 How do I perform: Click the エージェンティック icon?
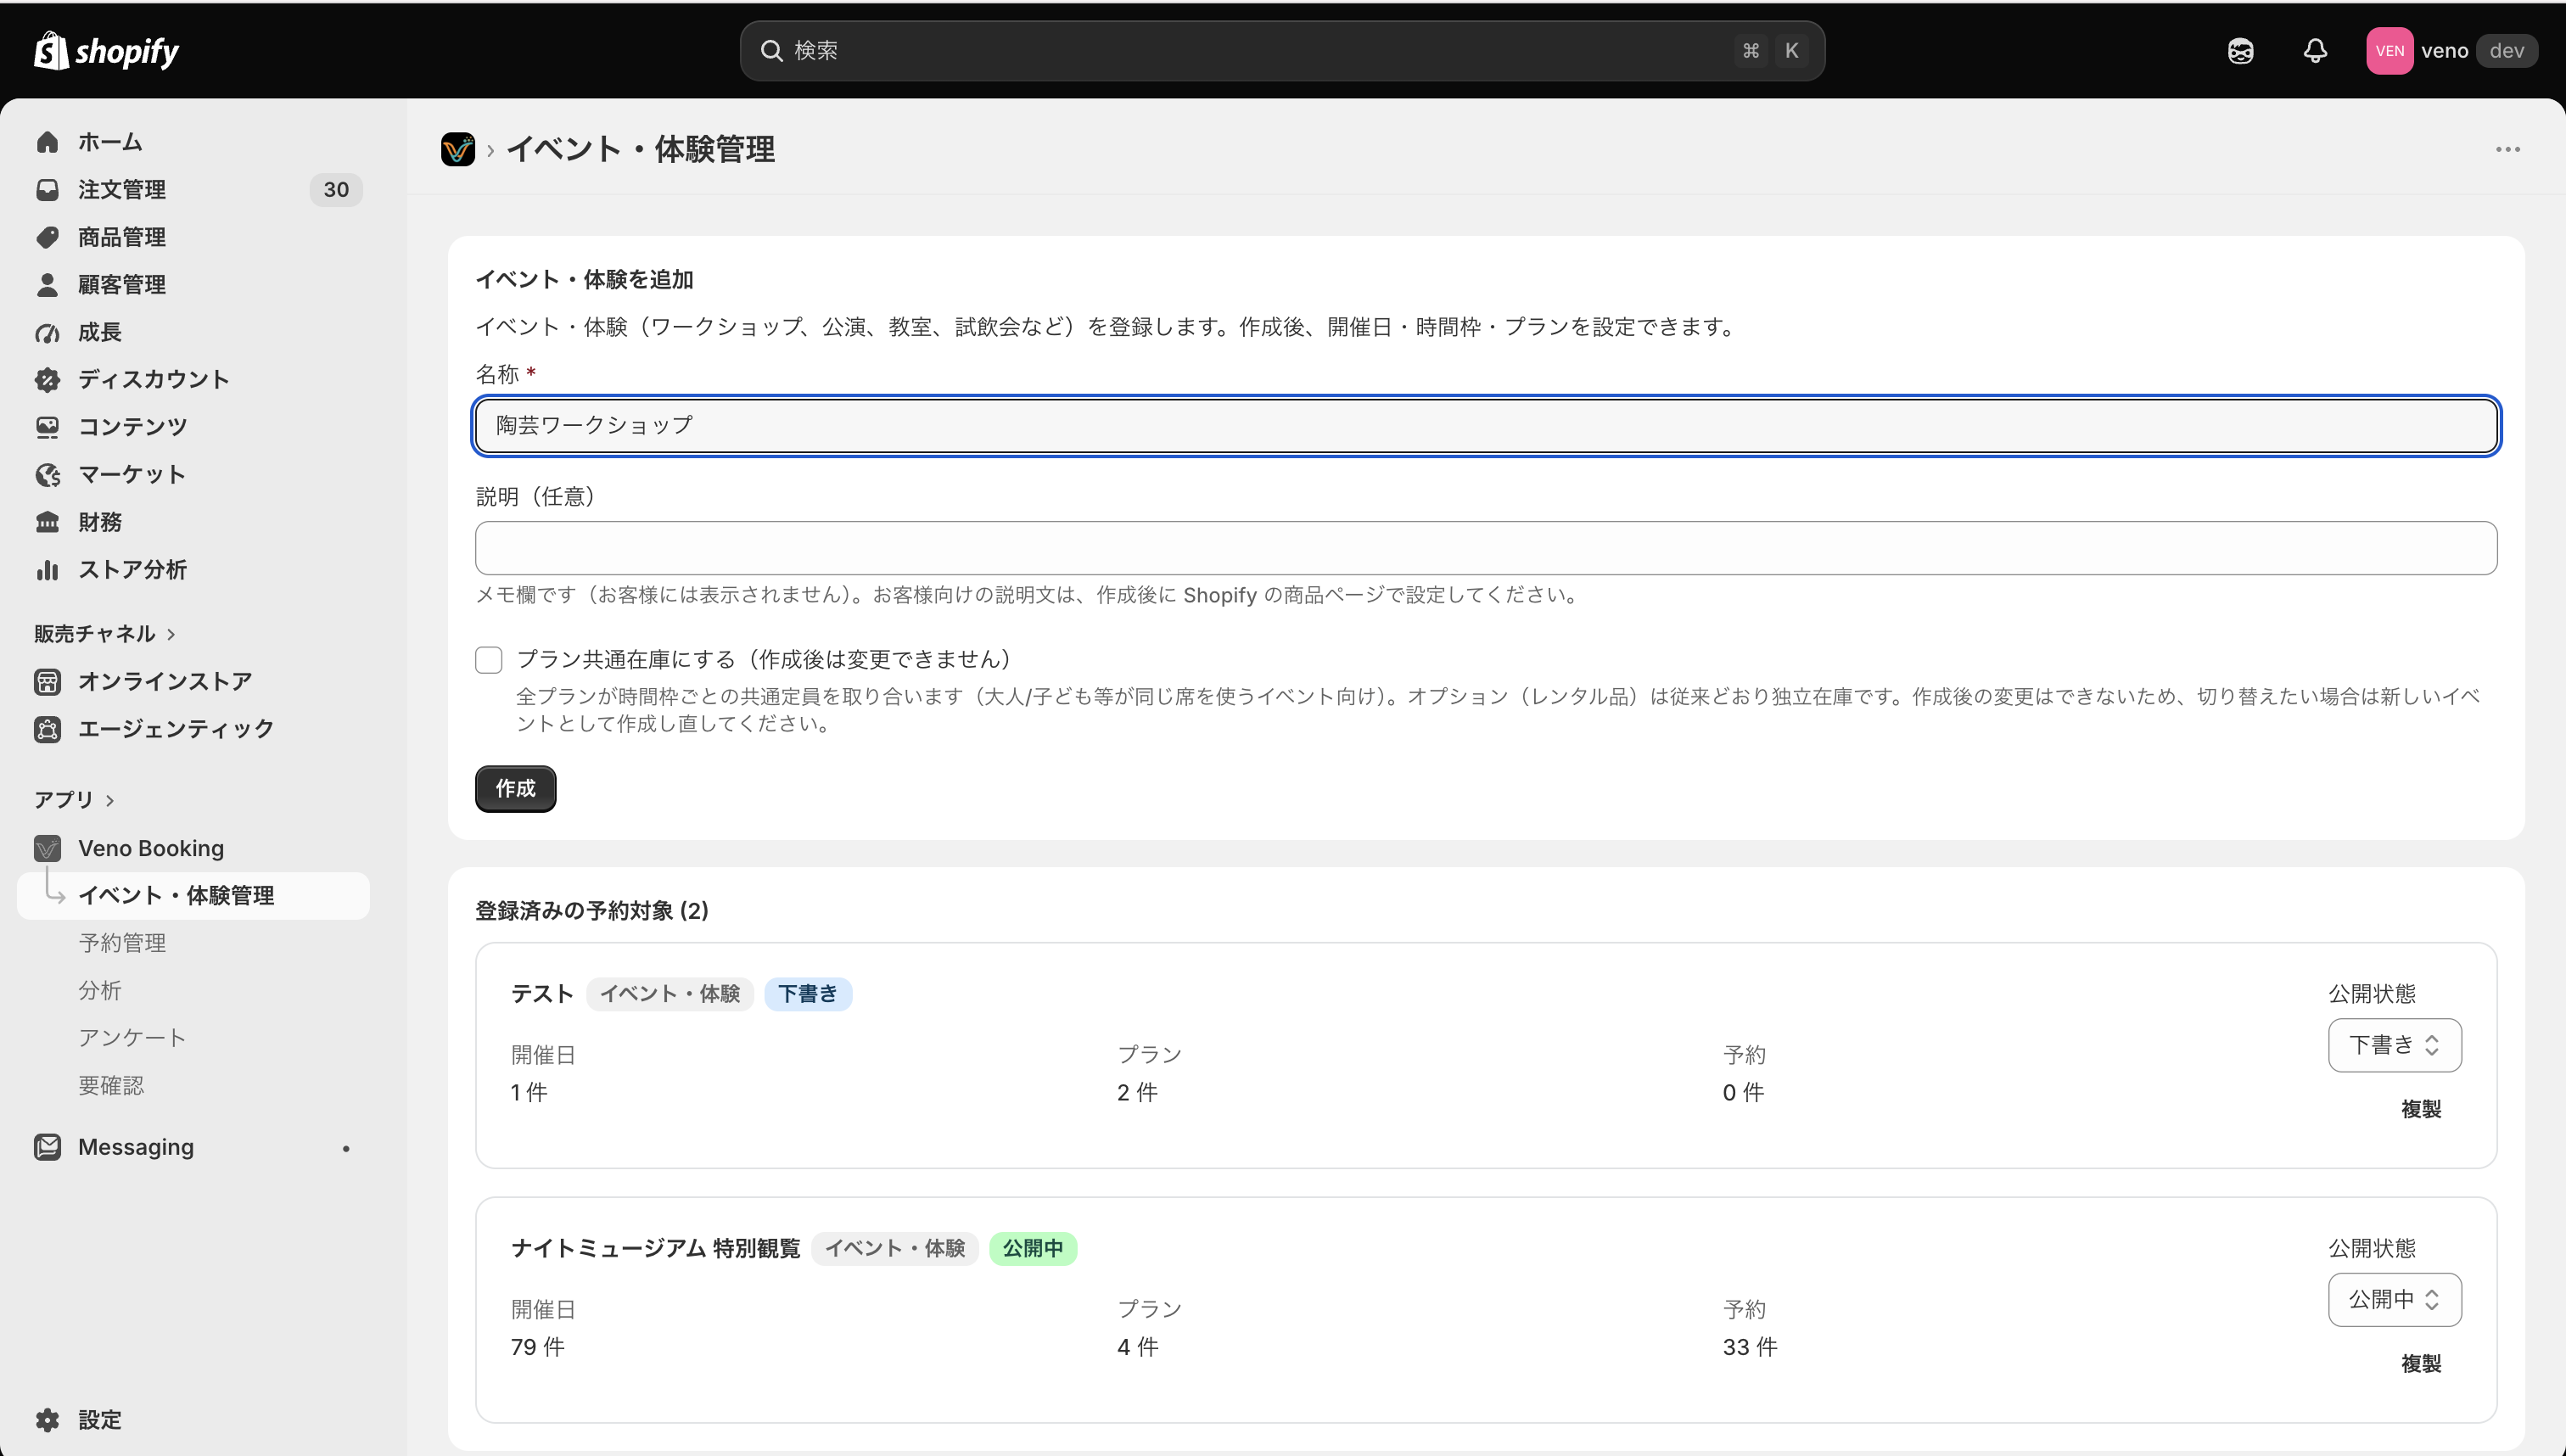click(x=47, y=729)
